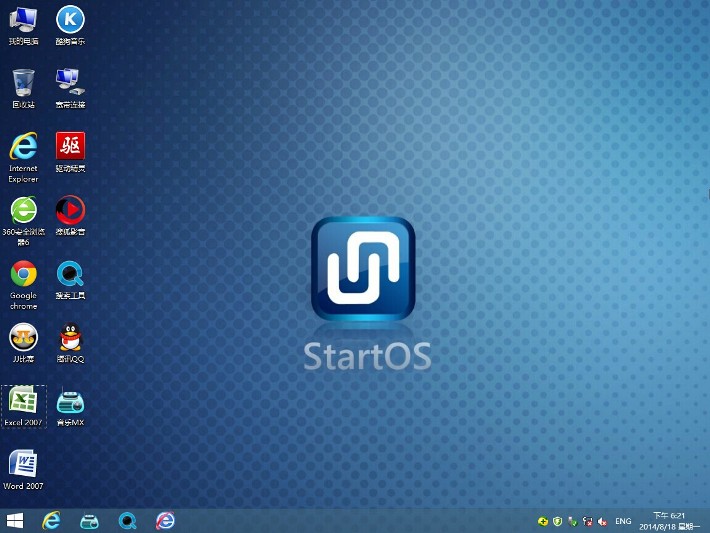The height and width of the screenshot is (533, 710).
Task: Click the 2014/8/18 date in the tray
Action: (657, 527)
